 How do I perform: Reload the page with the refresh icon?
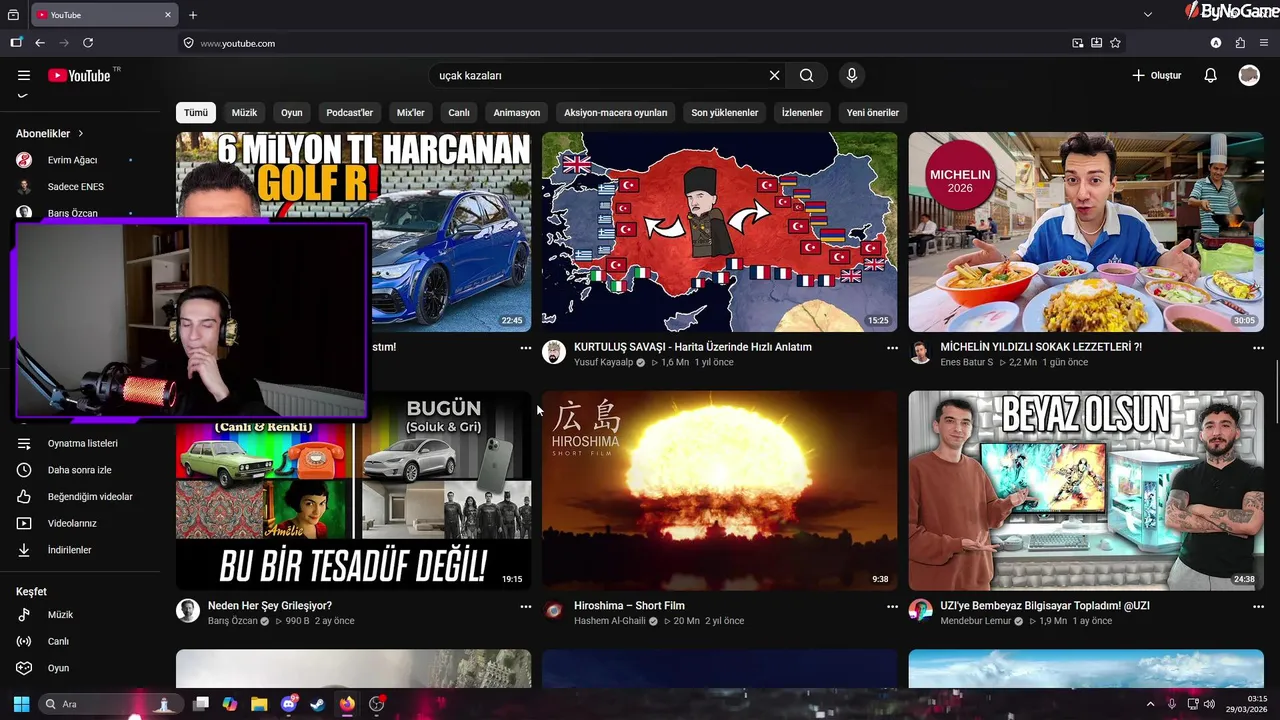88,43
